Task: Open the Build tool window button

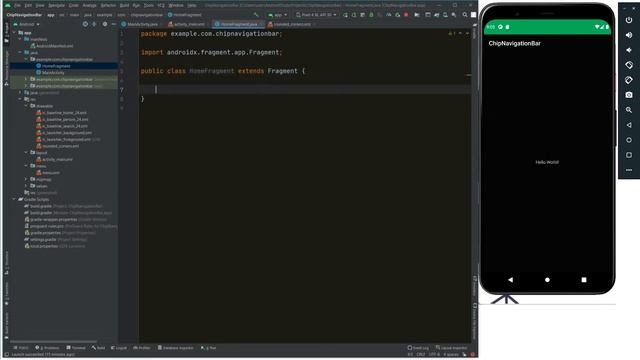Action: click(x=98, y=348)
